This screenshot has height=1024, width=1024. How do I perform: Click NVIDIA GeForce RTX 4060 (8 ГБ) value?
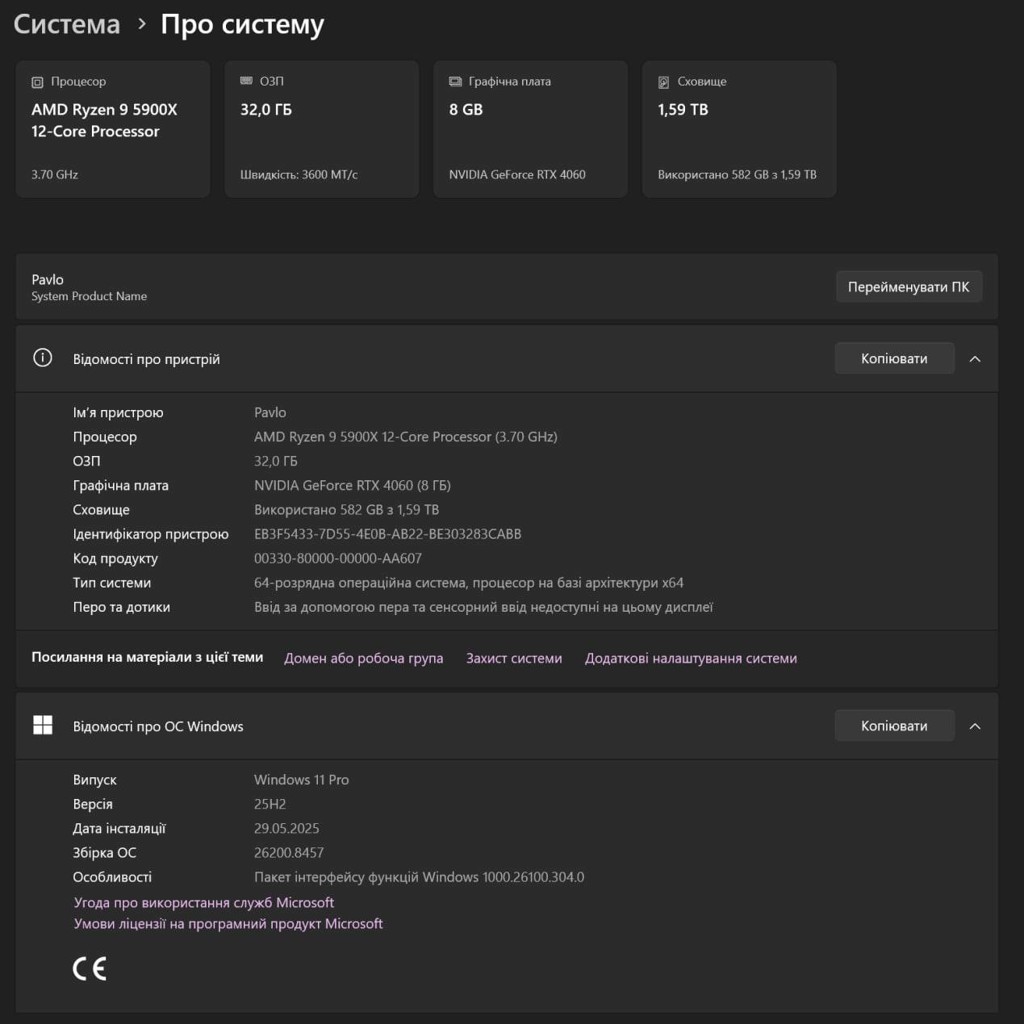tap(352, 485)
